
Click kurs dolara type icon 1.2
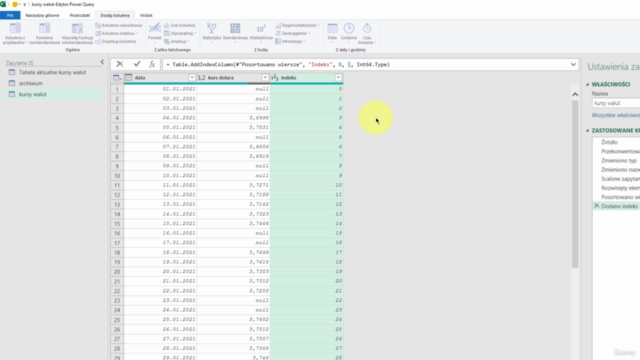coord(202,78)
